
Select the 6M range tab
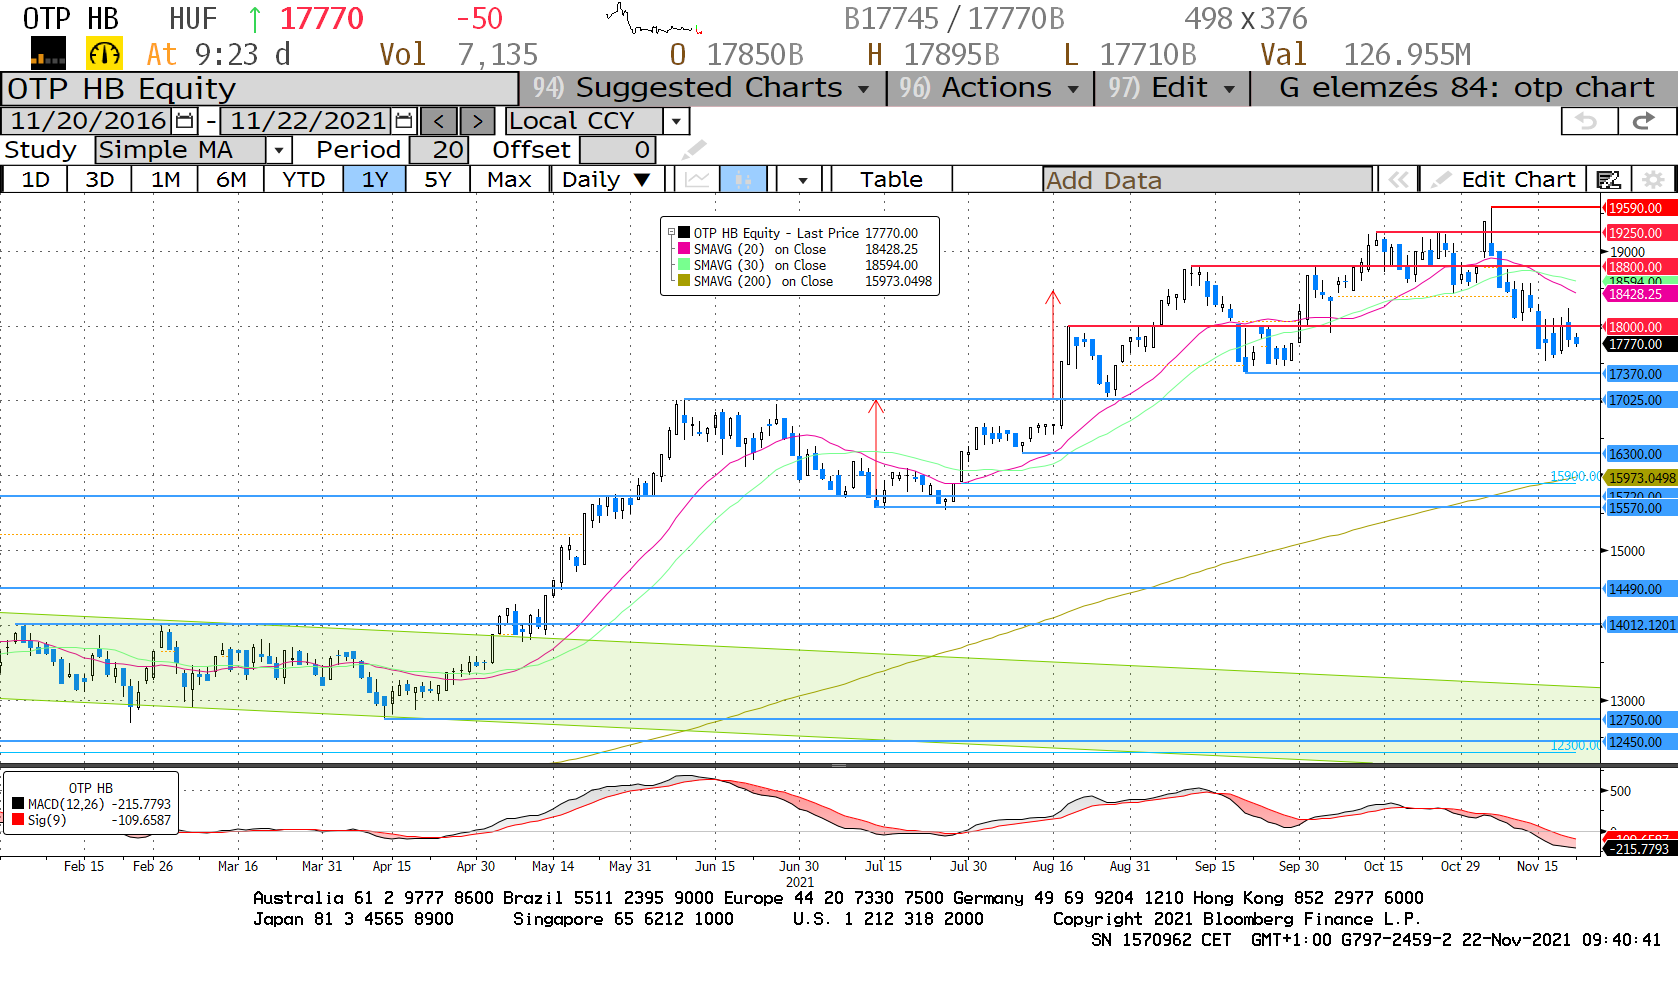(231, 180)
